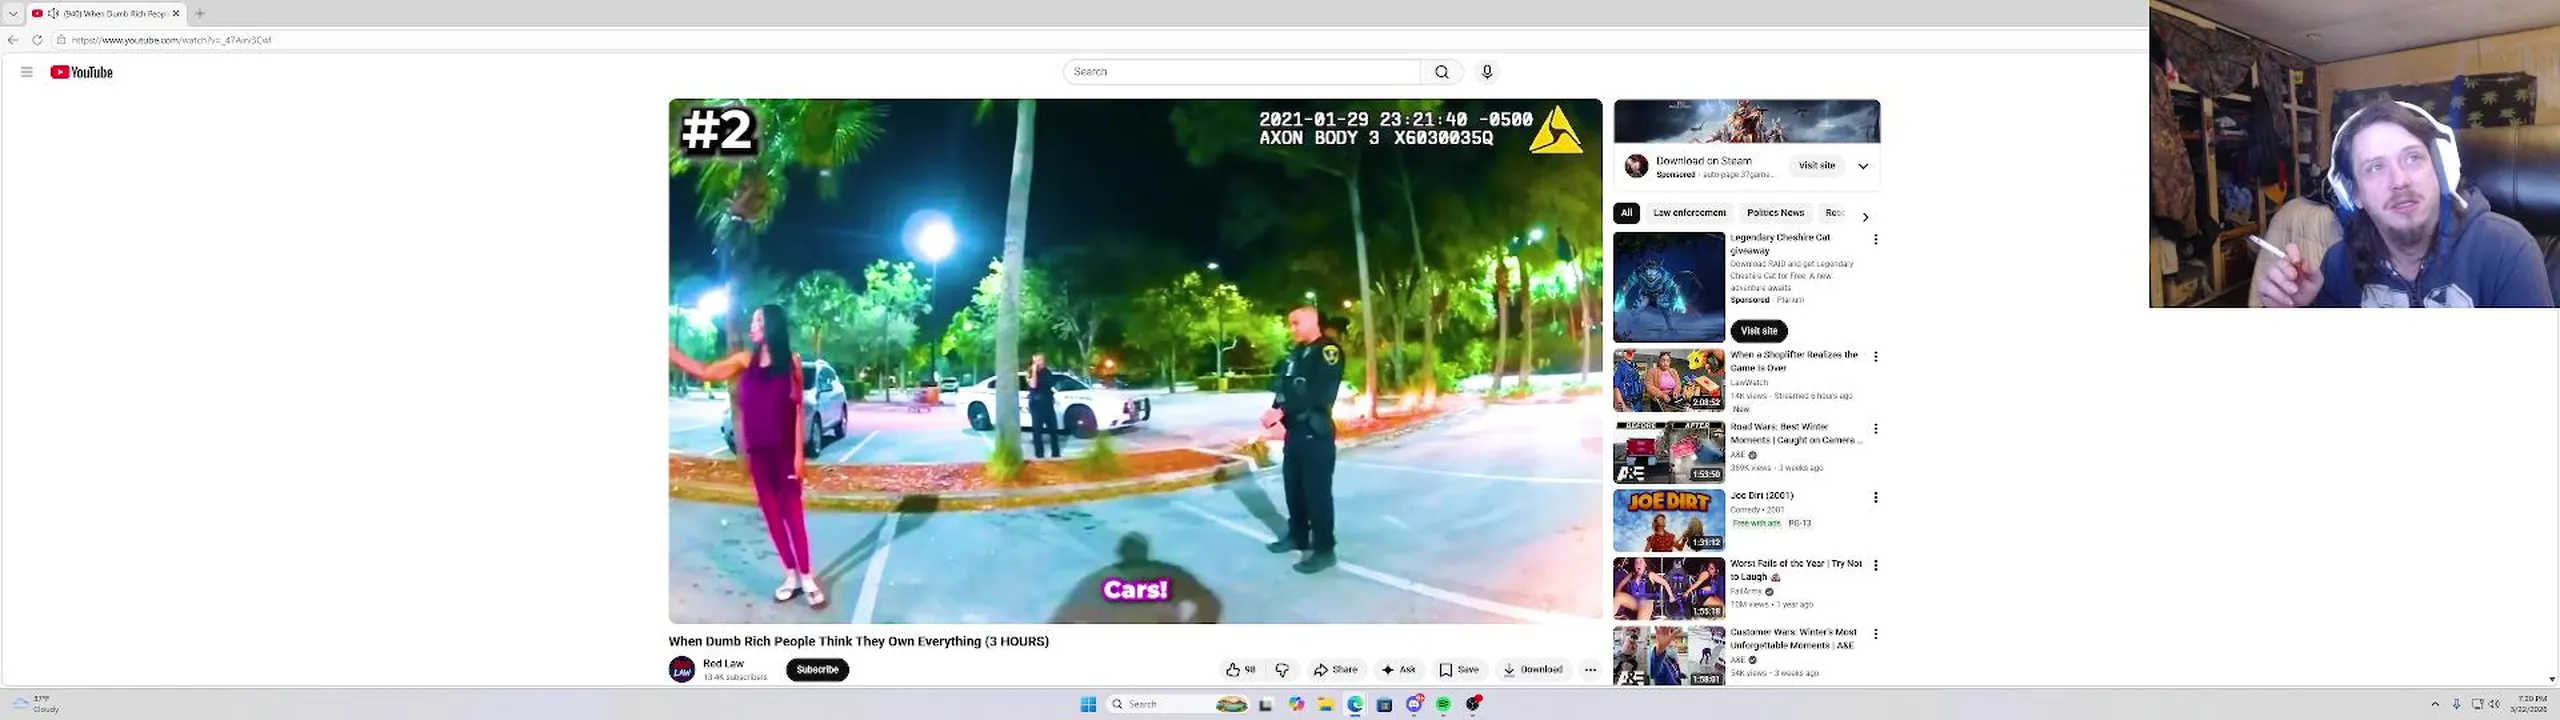
Task: Open options menu for Shoplifter video
Action: (1876, 357)
